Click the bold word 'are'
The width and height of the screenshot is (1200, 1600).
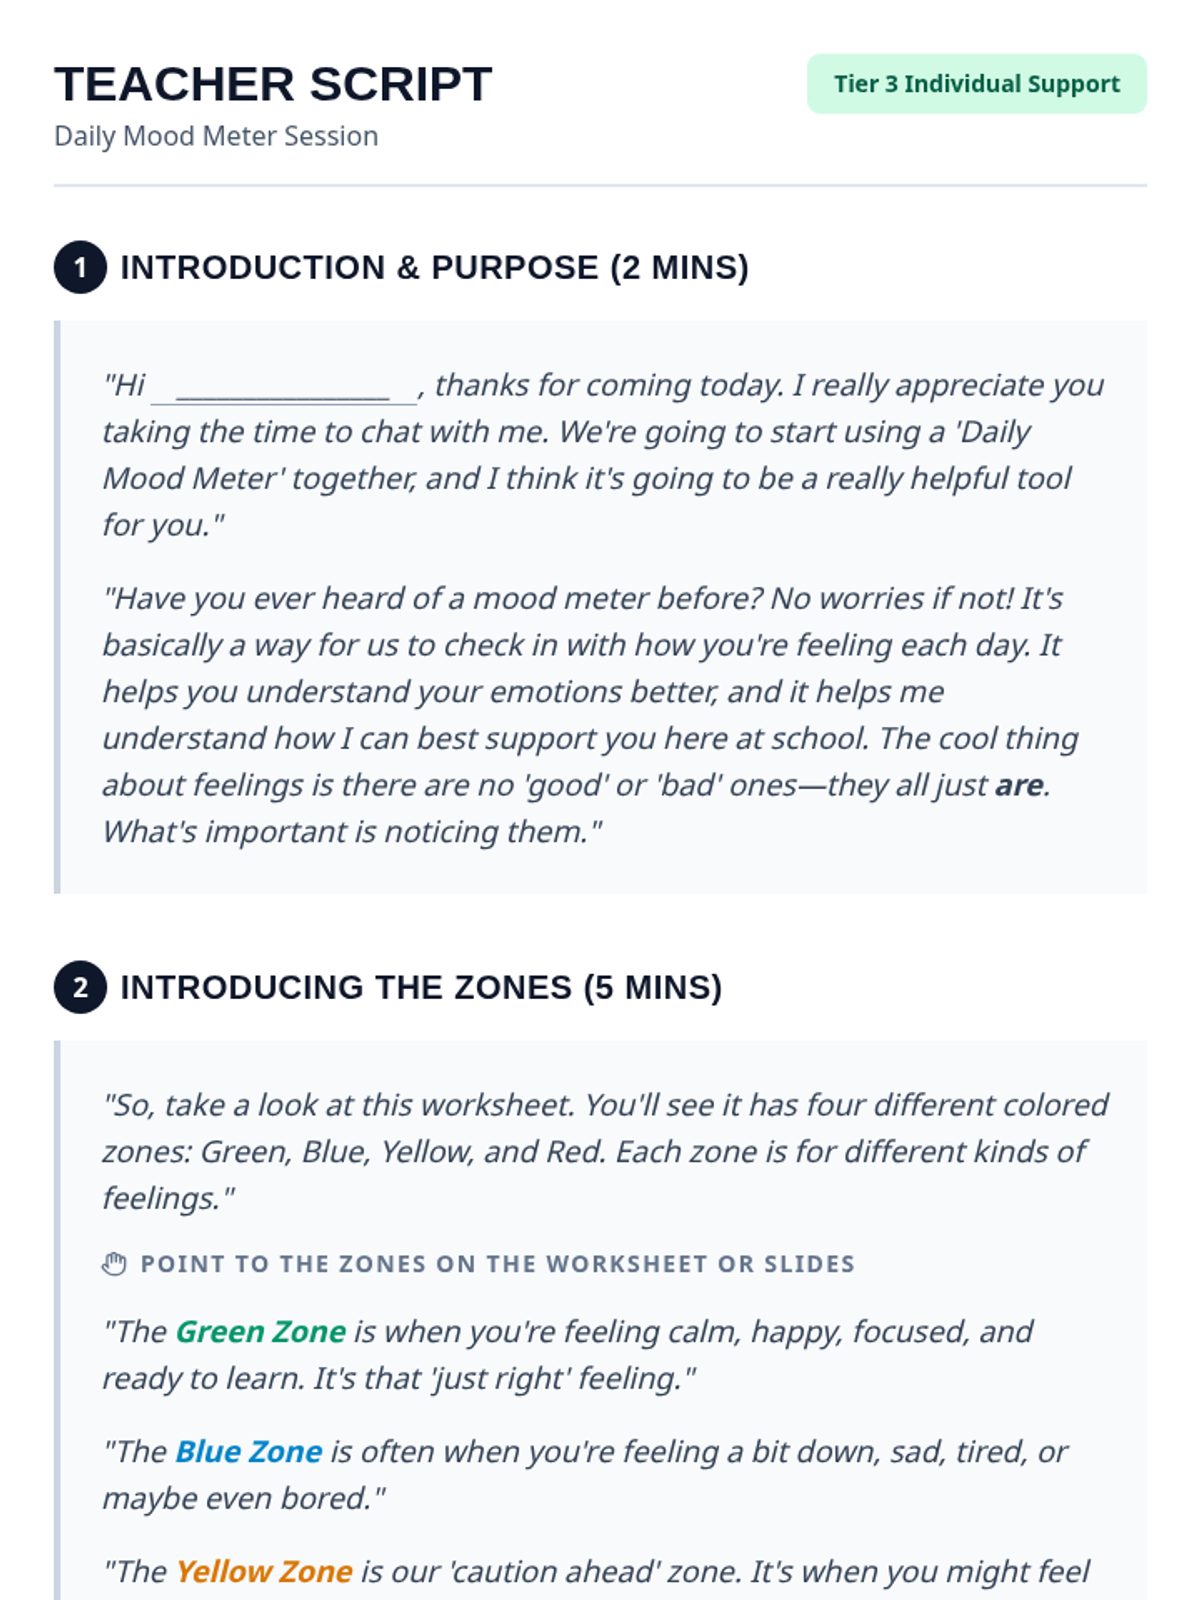(x=1019, y=785)
